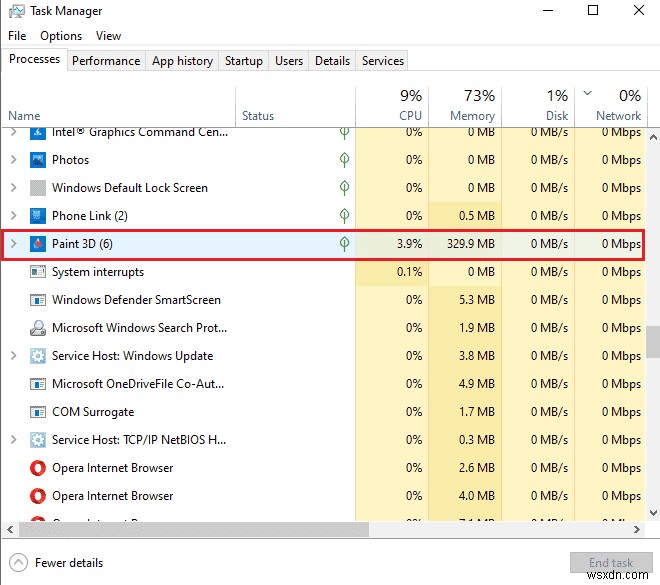Click the End task button
Viewport: 660px width, 585px height.
click(611, 563)
